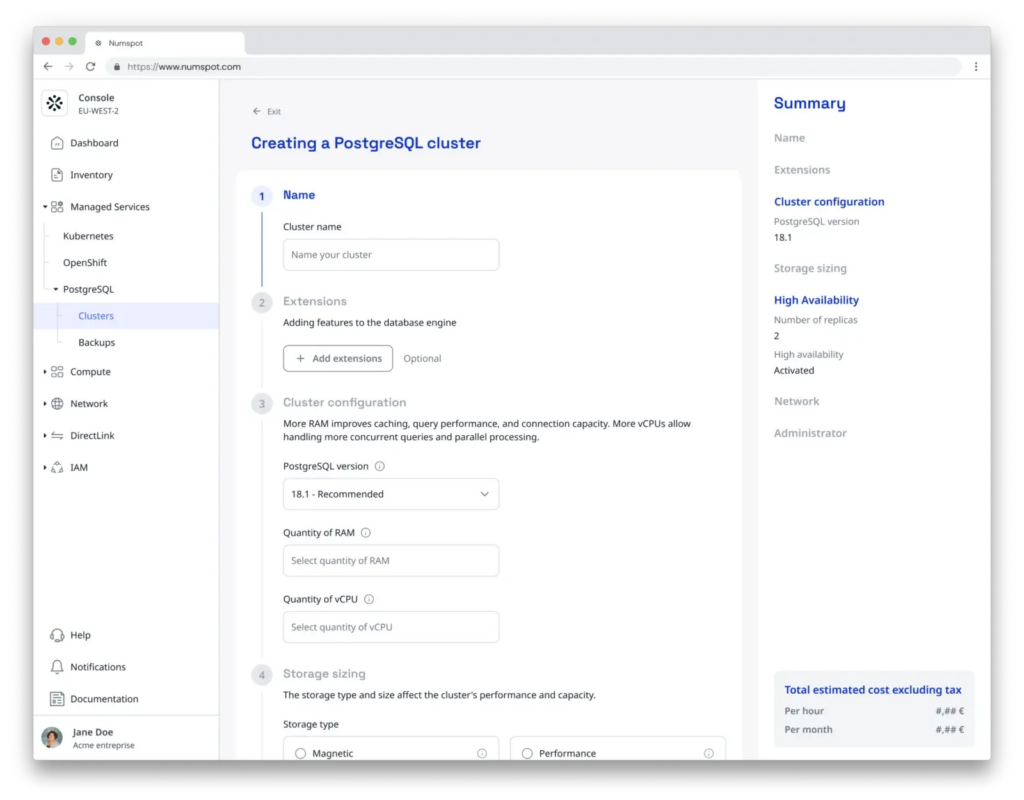Click the DirectLink arrows icon
Screen dimensions: 1024x800
57,436
